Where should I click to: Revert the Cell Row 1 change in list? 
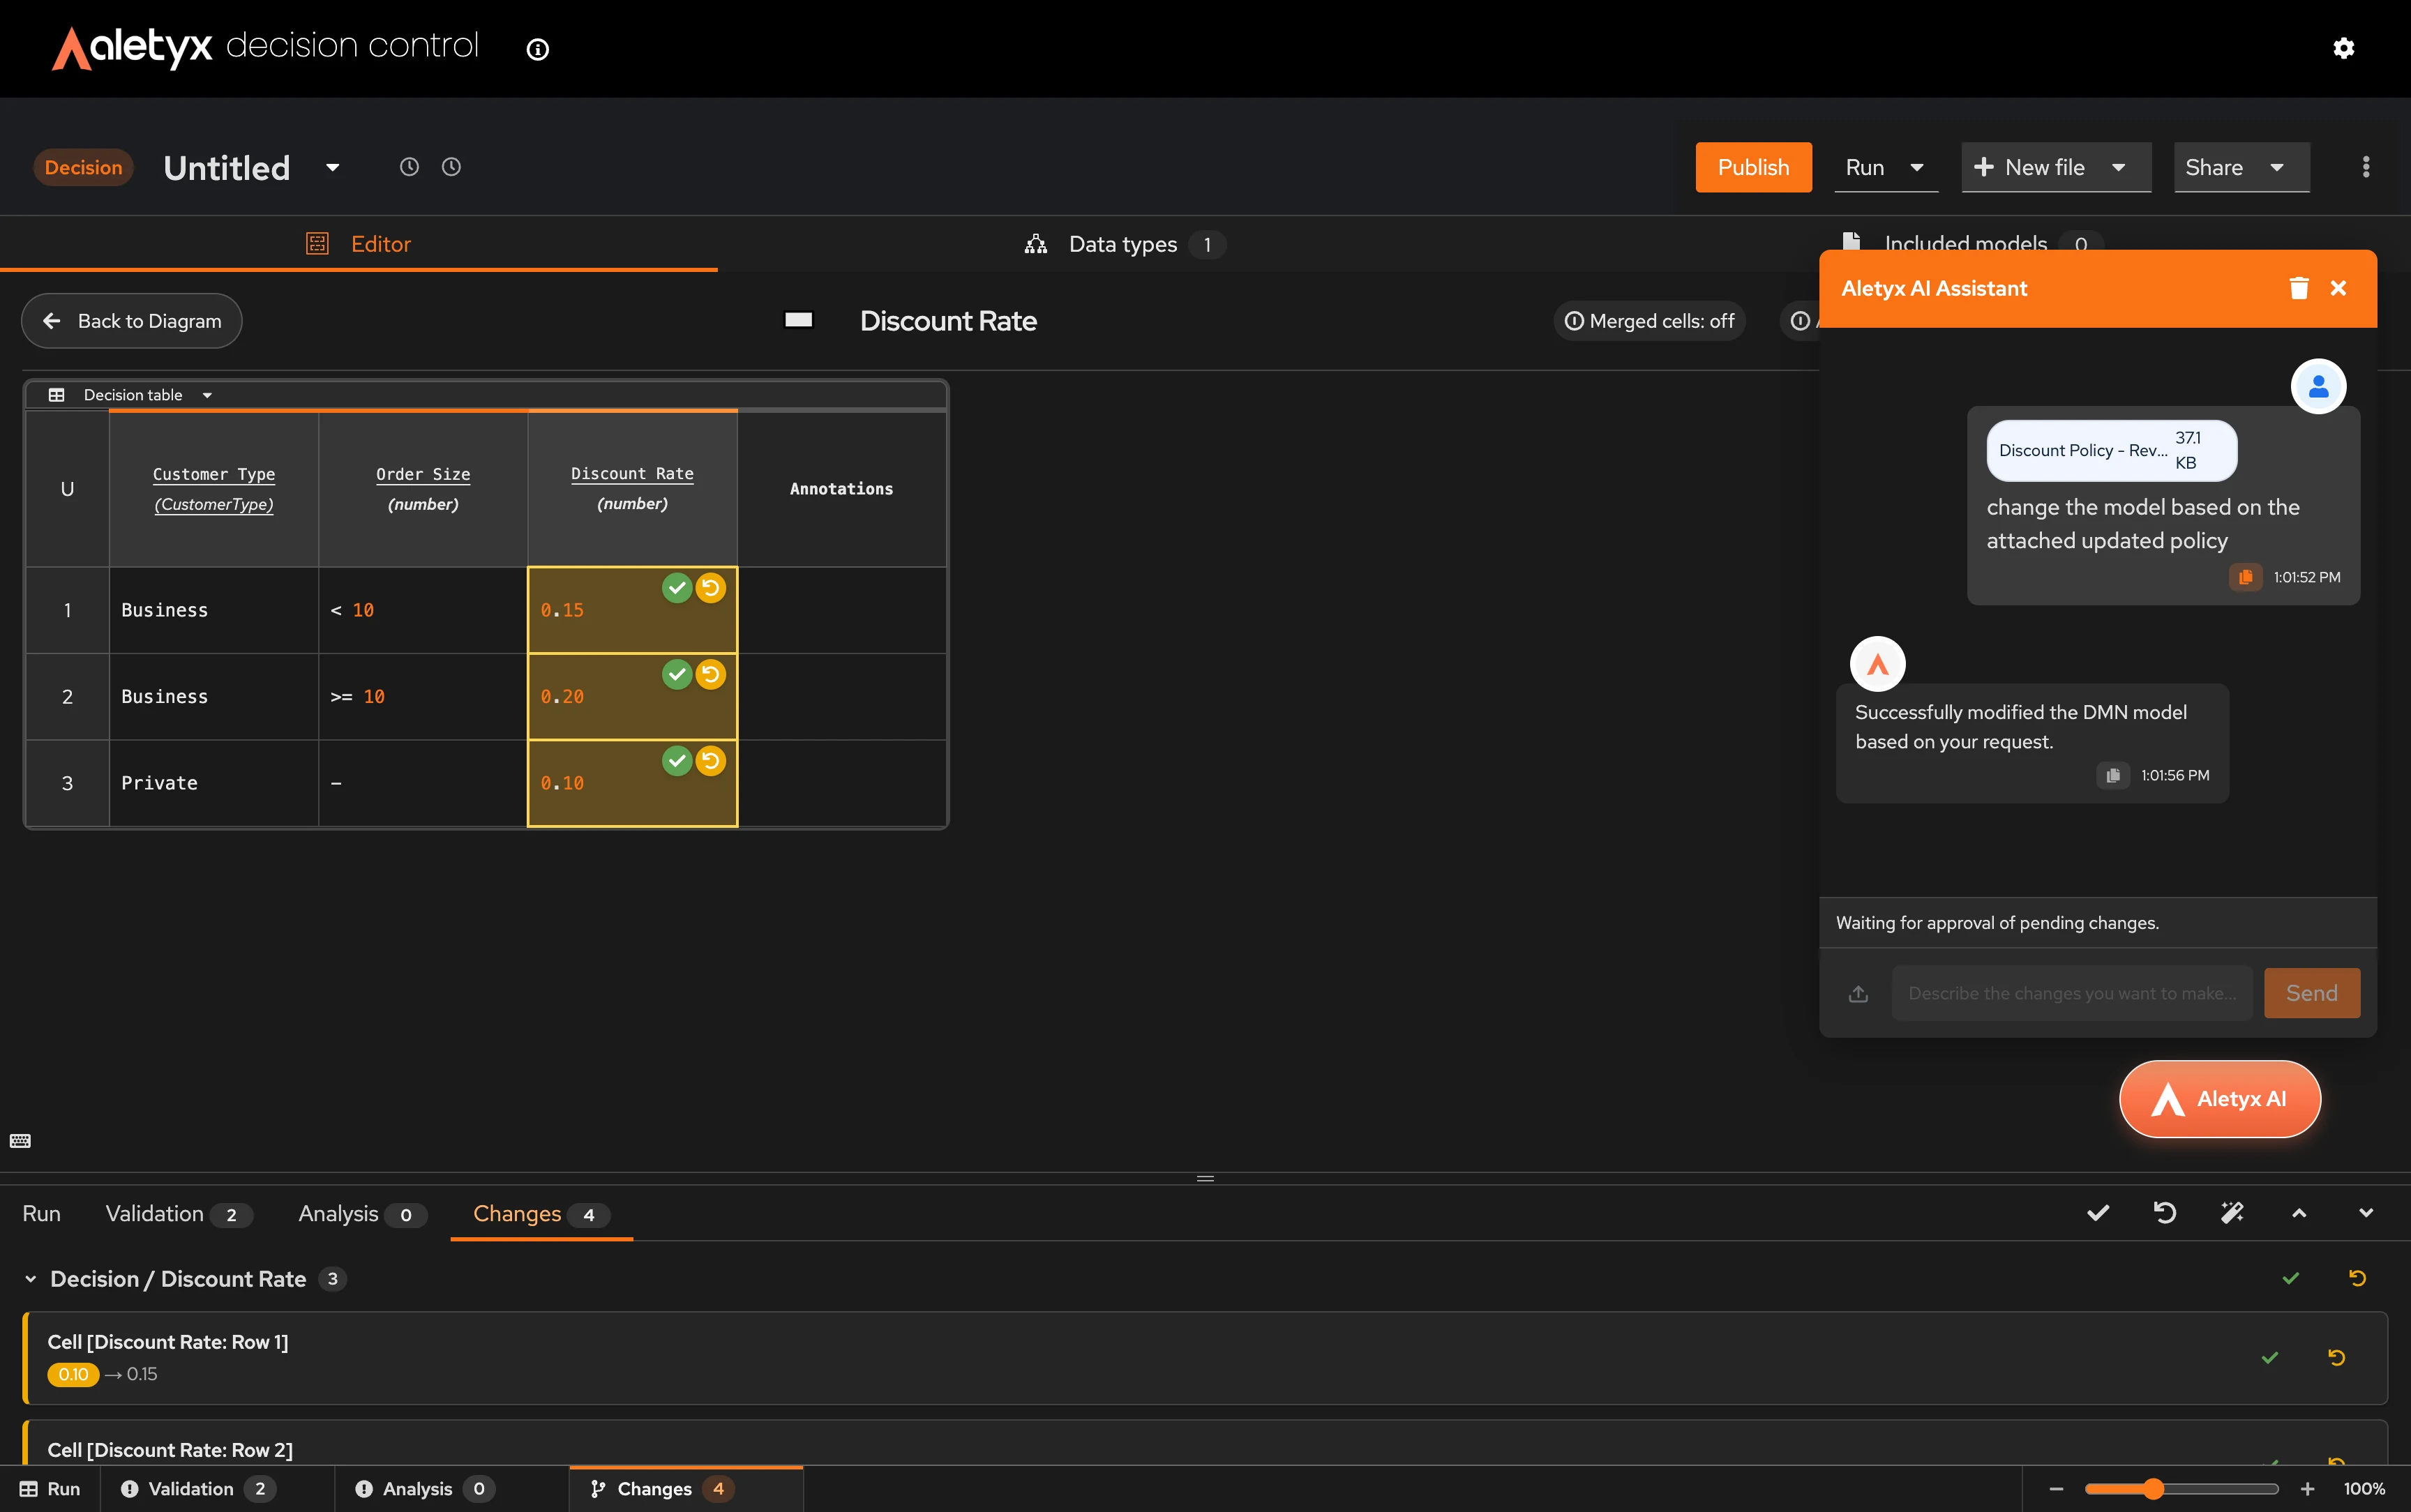coord(2337,1357)
